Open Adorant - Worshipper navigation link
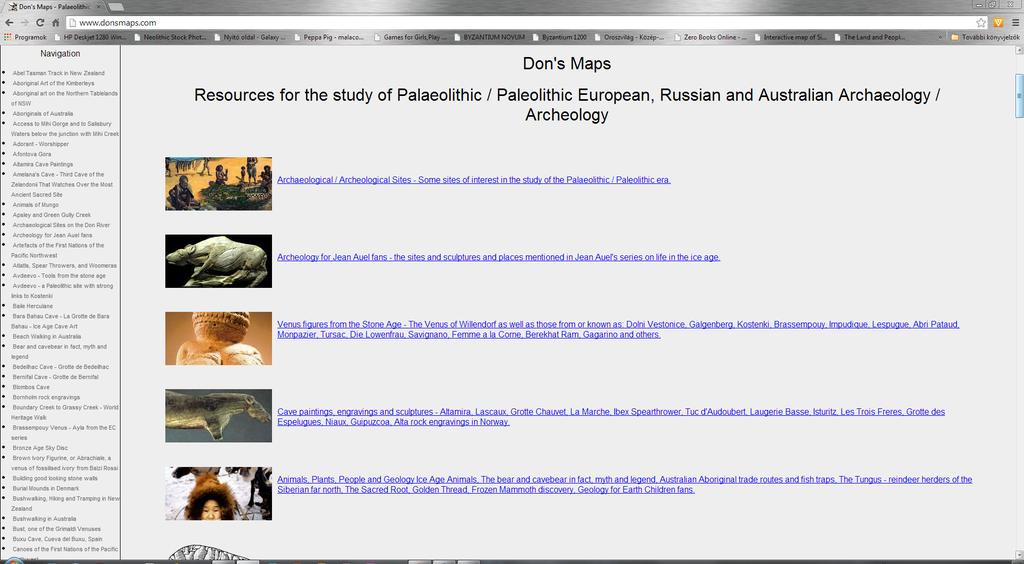The height and width of the screenshot is (564, 1024). click(x=40, y=144)
